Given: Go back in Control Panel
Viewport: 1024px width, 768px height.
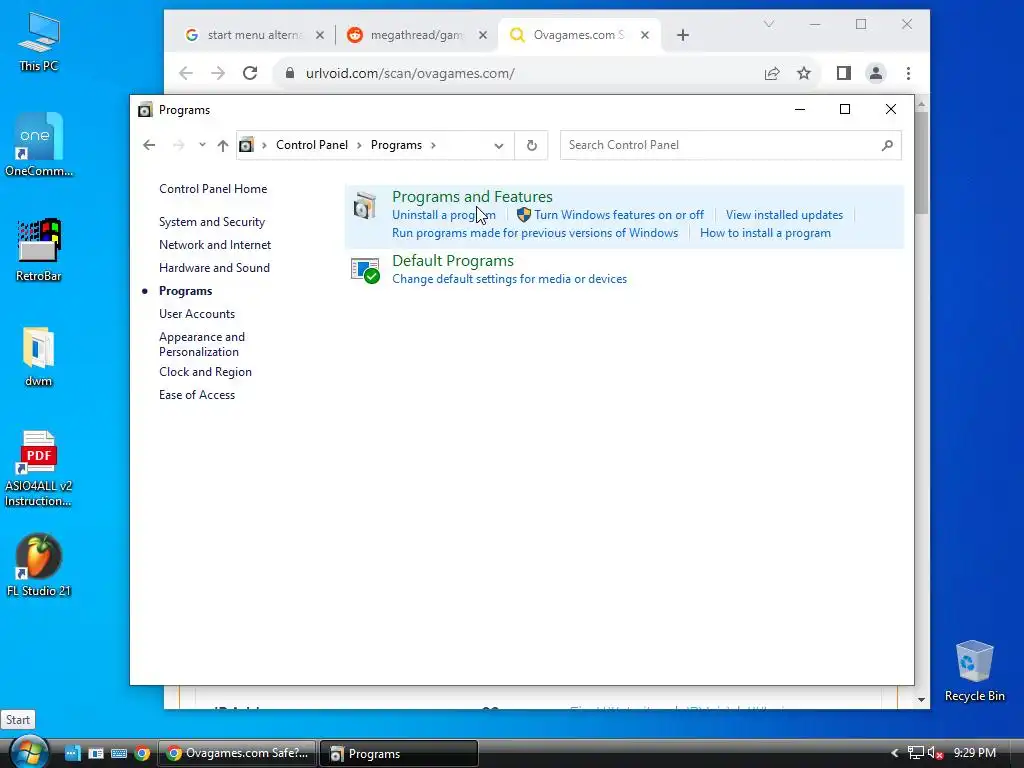Looking at the screenshot, I should pyautogui.click(x=149, y=145).
